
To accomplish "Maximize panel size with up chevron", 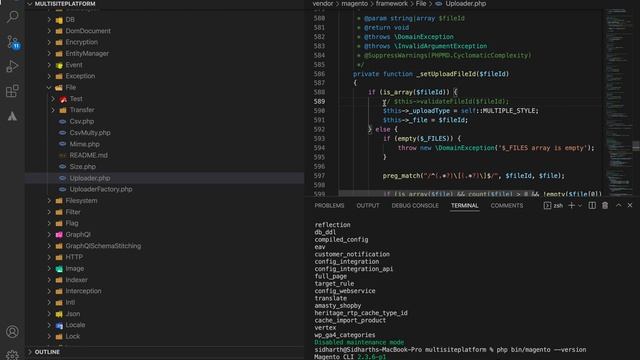I will click(x=618, y=205).
